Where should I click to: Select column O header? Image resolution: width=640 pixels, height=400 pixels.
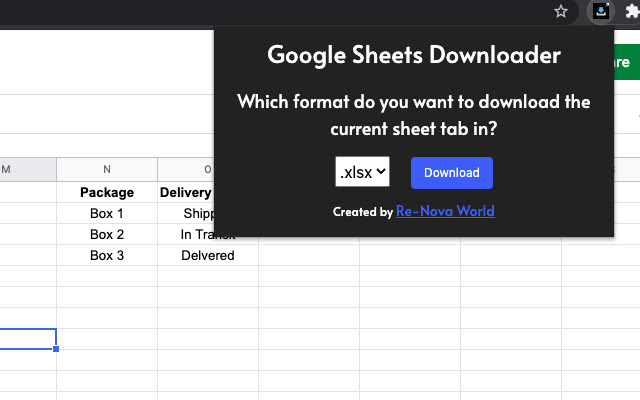point(186,169)
